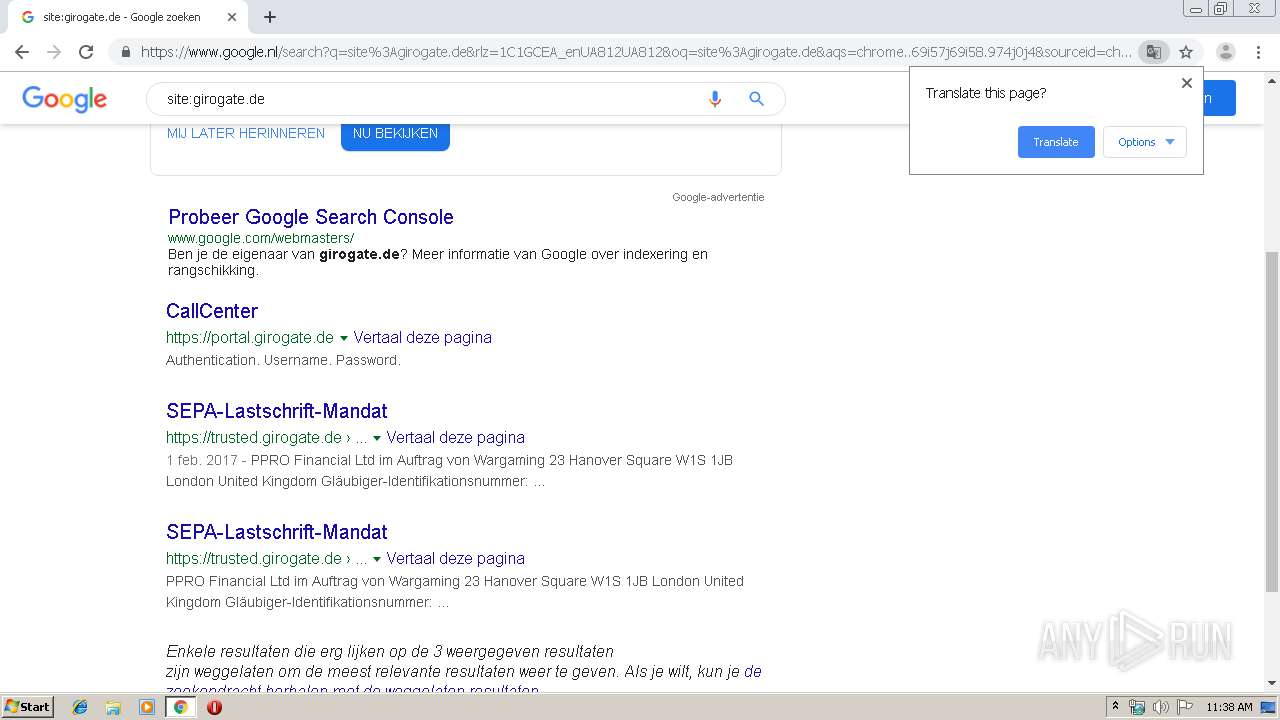The height and width of the screenshot is (720, 1280).
Task: Click the red stop-sign taskbar icon
Action: [214, 707]
